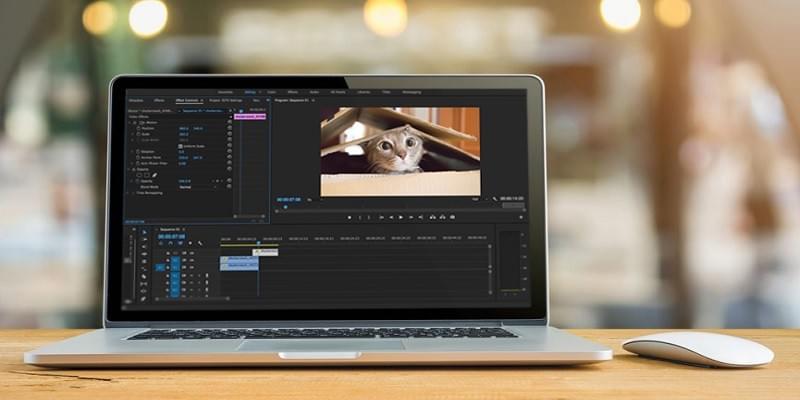Create a four-point polygon mask under Opacity
Screen dimensions: 800x400
(146, 175)
